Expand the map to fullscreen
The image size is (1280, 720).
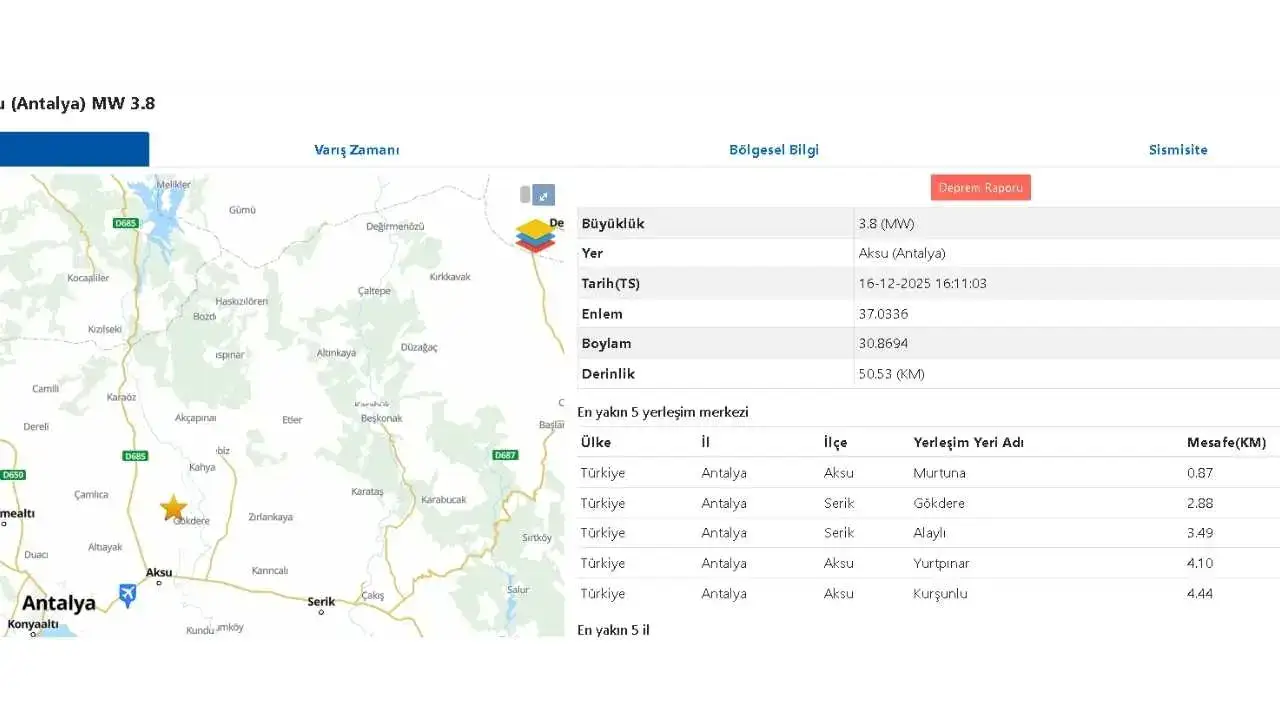(543, 195)
